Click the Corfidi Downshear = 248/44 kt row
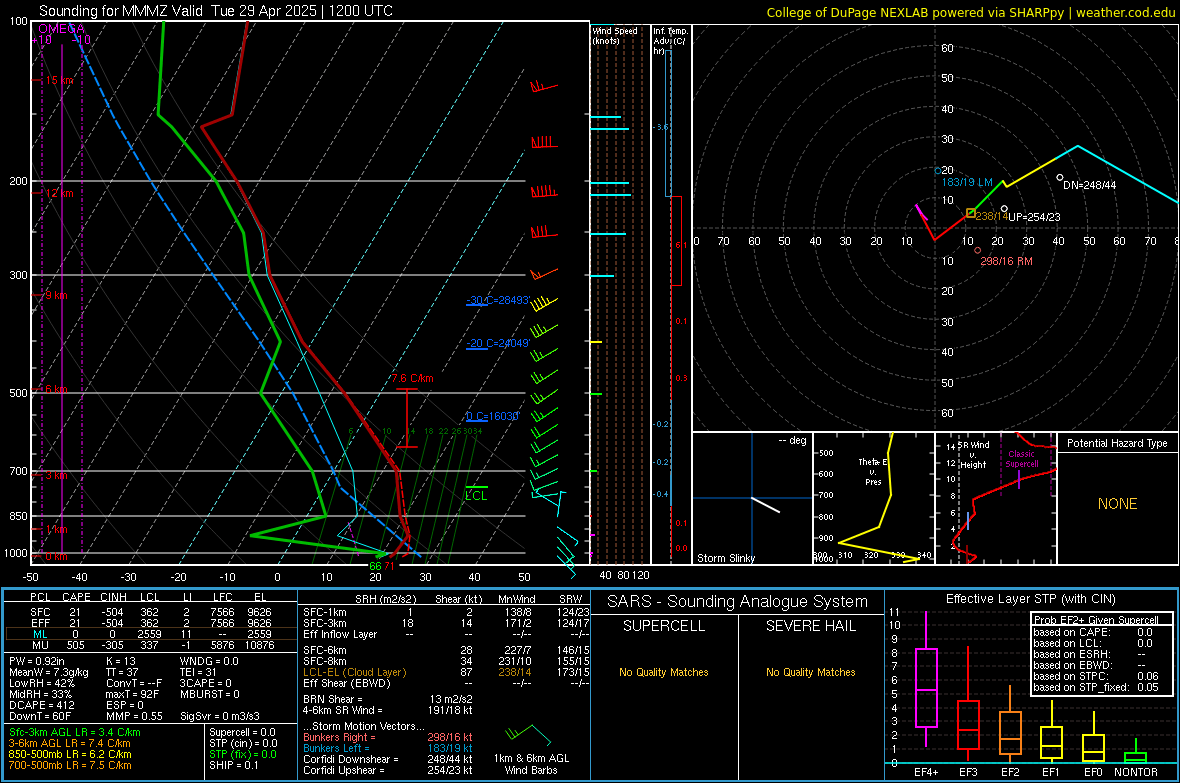The image size is (1180, 783). pyautogui.click(x=388, y=759)
